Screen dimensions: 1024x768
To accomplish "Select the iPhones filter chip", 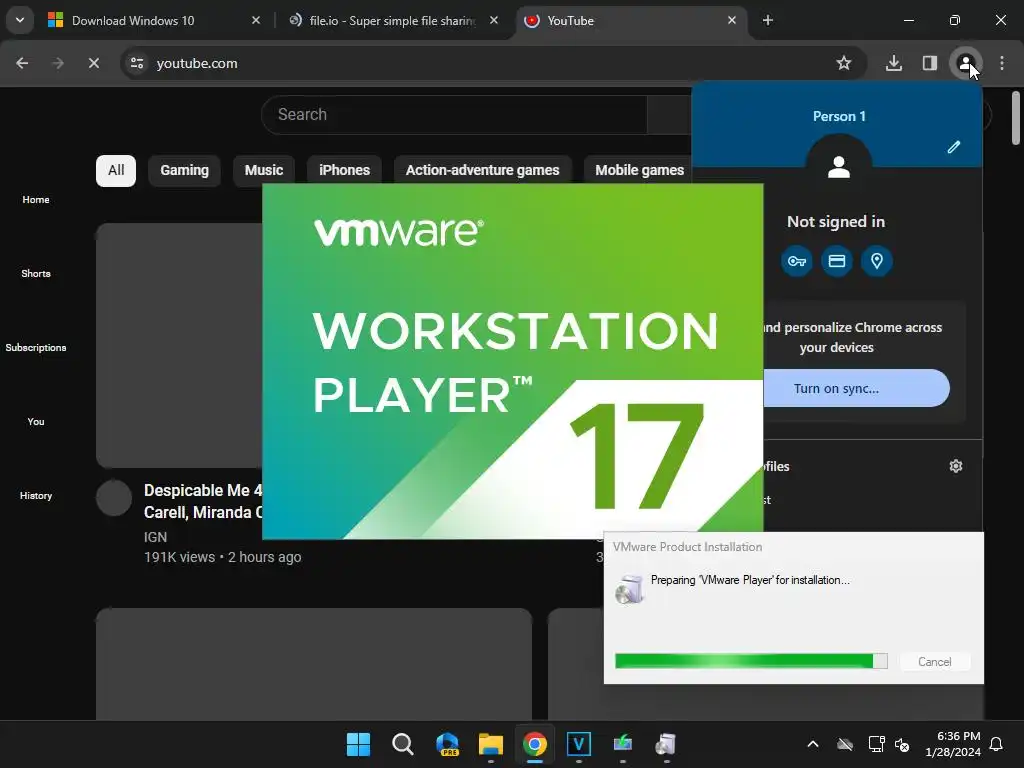I will [345, 170].
